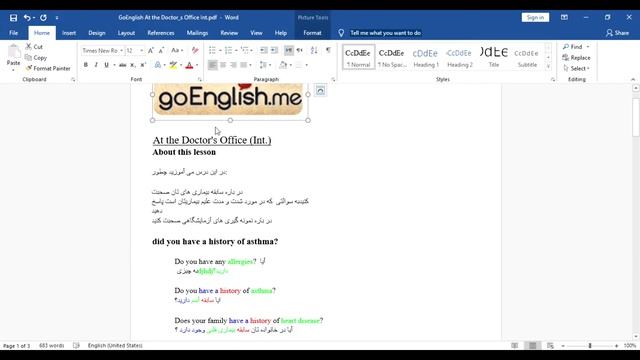Switch to the Layout tab
640x360 pixels.
click(x=126, y=33)
